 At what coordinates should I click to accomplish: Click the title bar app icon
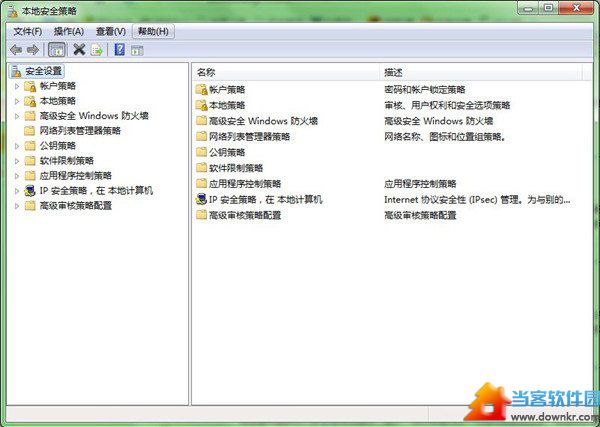pos(13,11)
